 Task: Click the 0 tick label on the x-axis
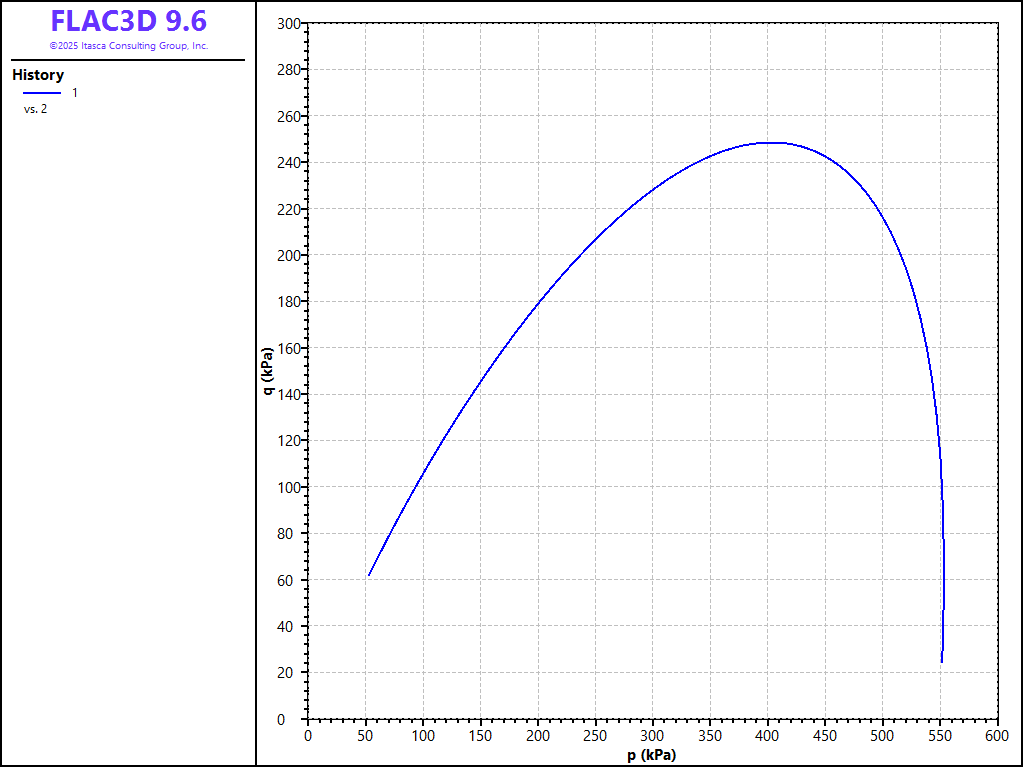(308, 735)
